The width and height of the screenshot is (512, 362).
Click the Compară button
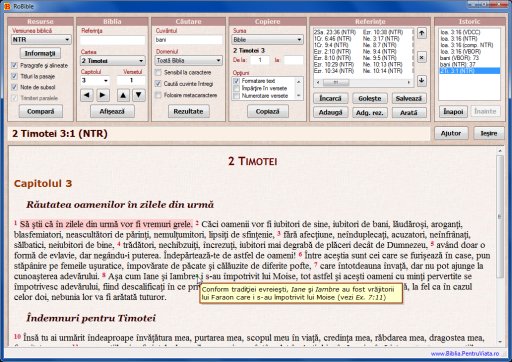[x=40, y=111]
